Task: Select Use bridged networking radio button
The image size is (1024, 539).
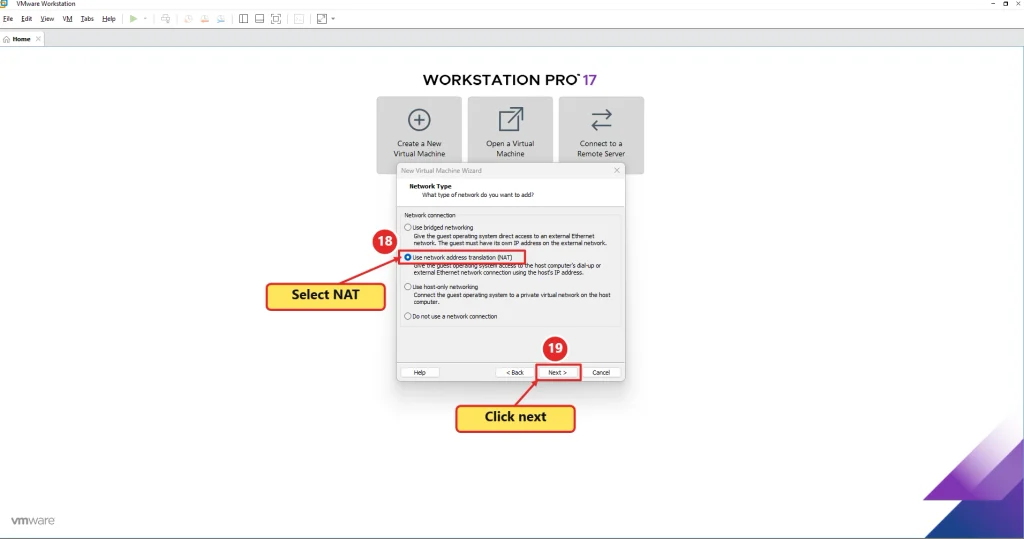Action: (x=408, y=227)
